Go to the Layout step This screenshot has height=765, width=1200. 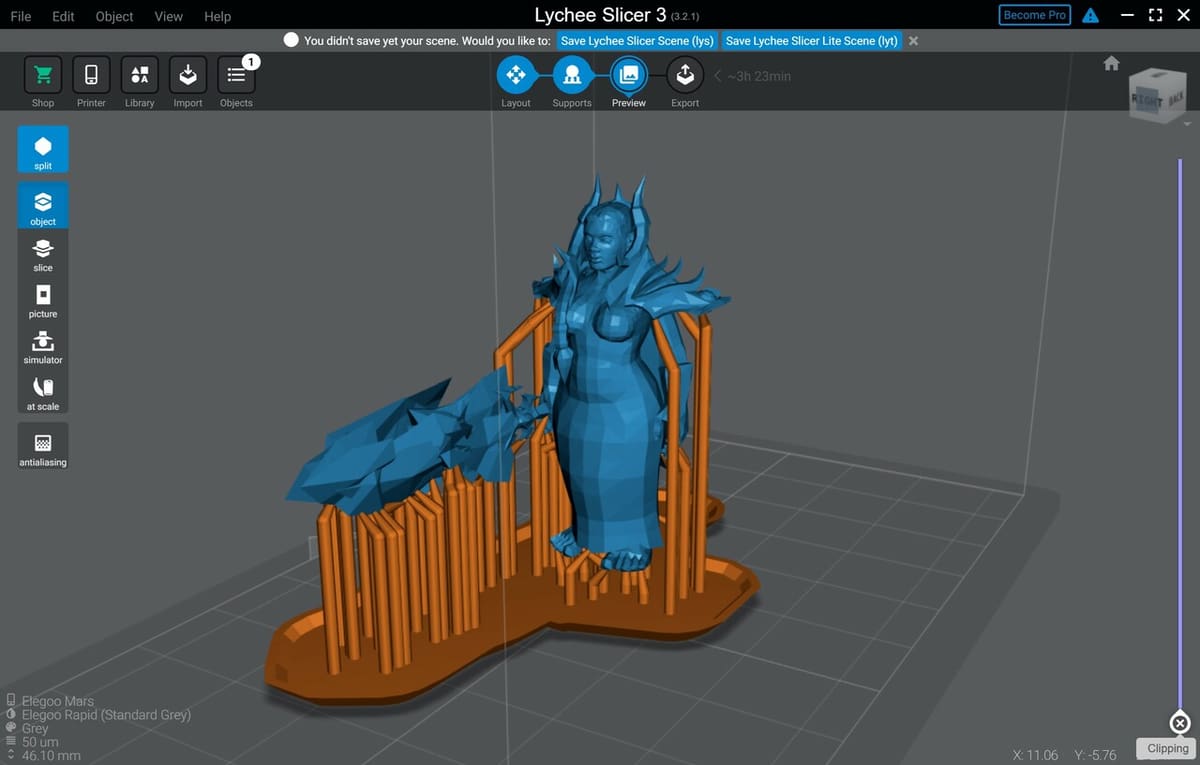[x=516, y=74]
